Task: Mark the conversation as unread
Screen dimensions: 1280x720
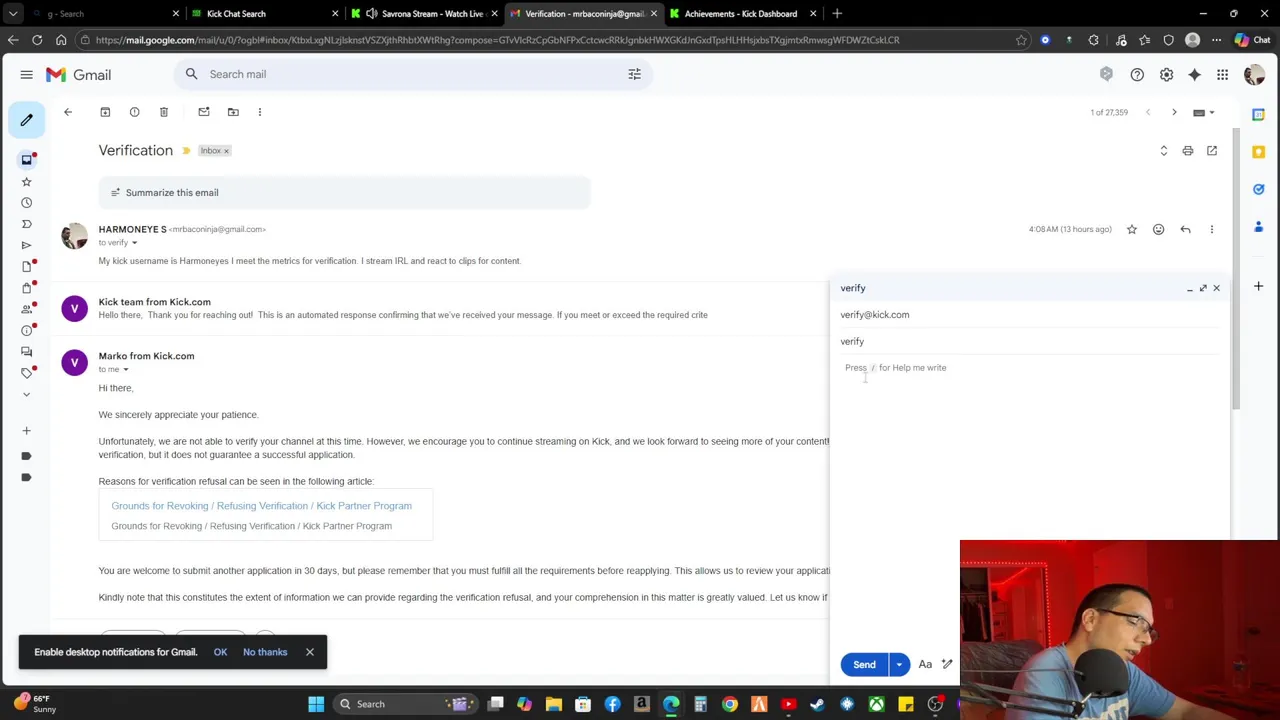Action: click(204, 112)
